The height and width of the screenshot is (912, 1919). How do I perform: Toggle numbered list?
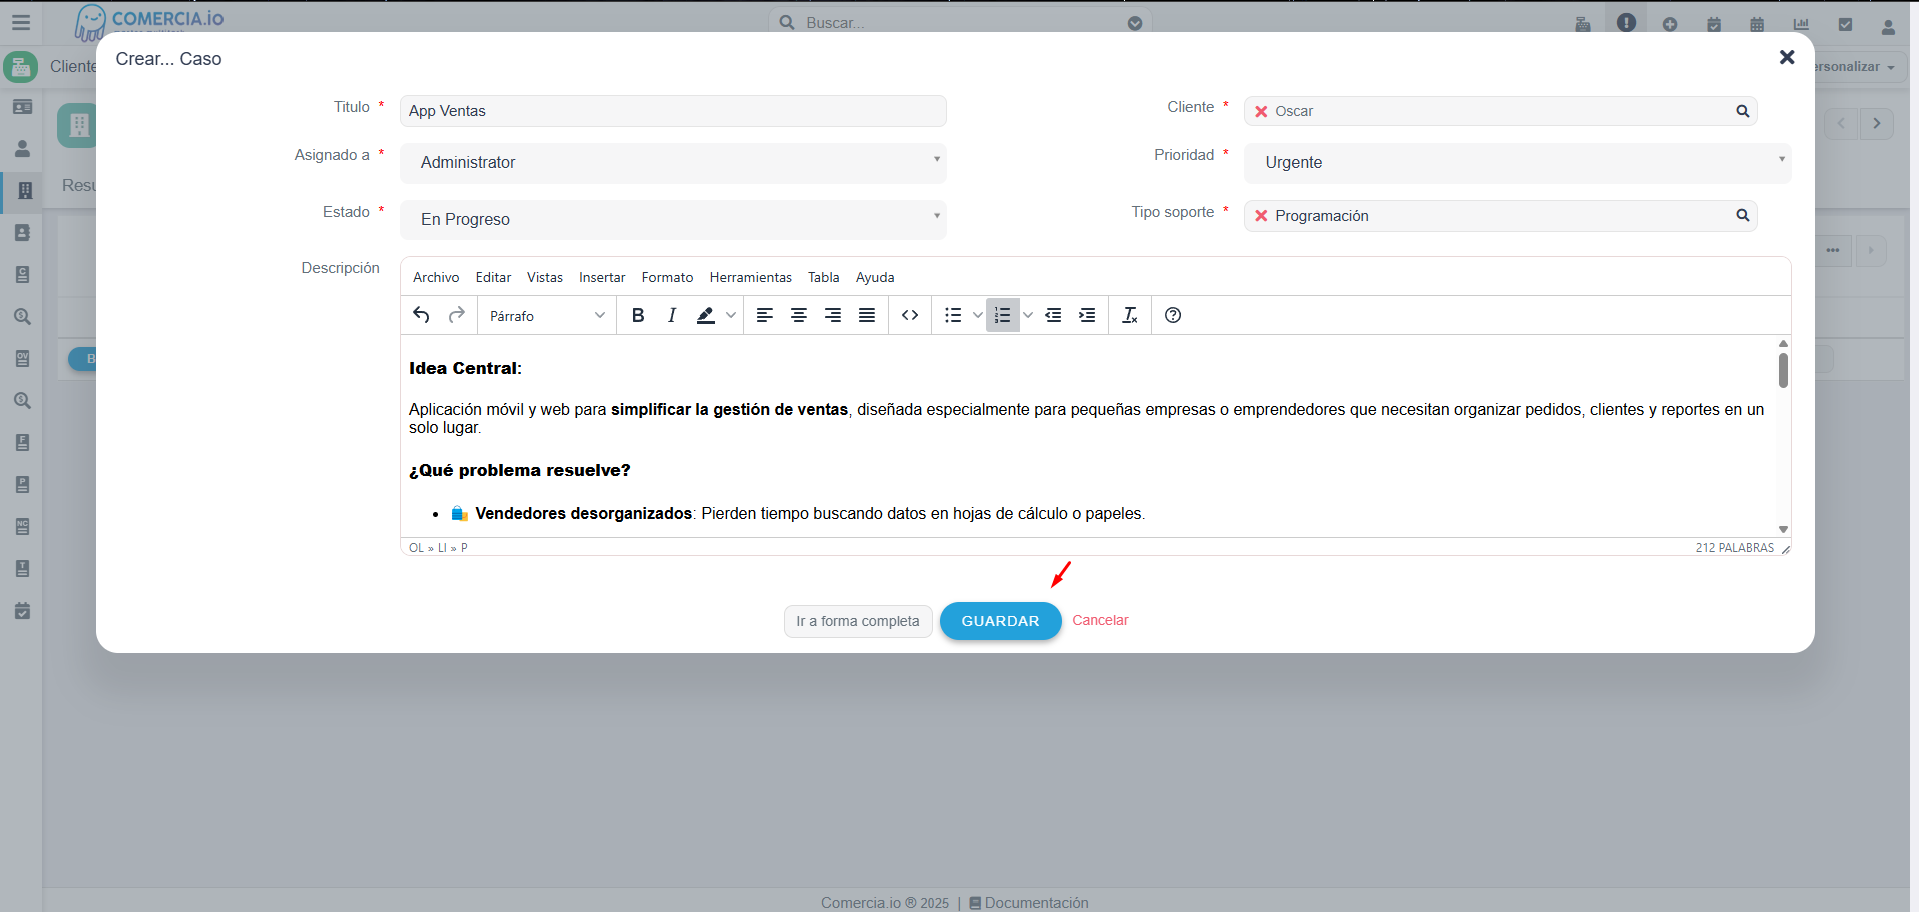(x=1003, y=315)
